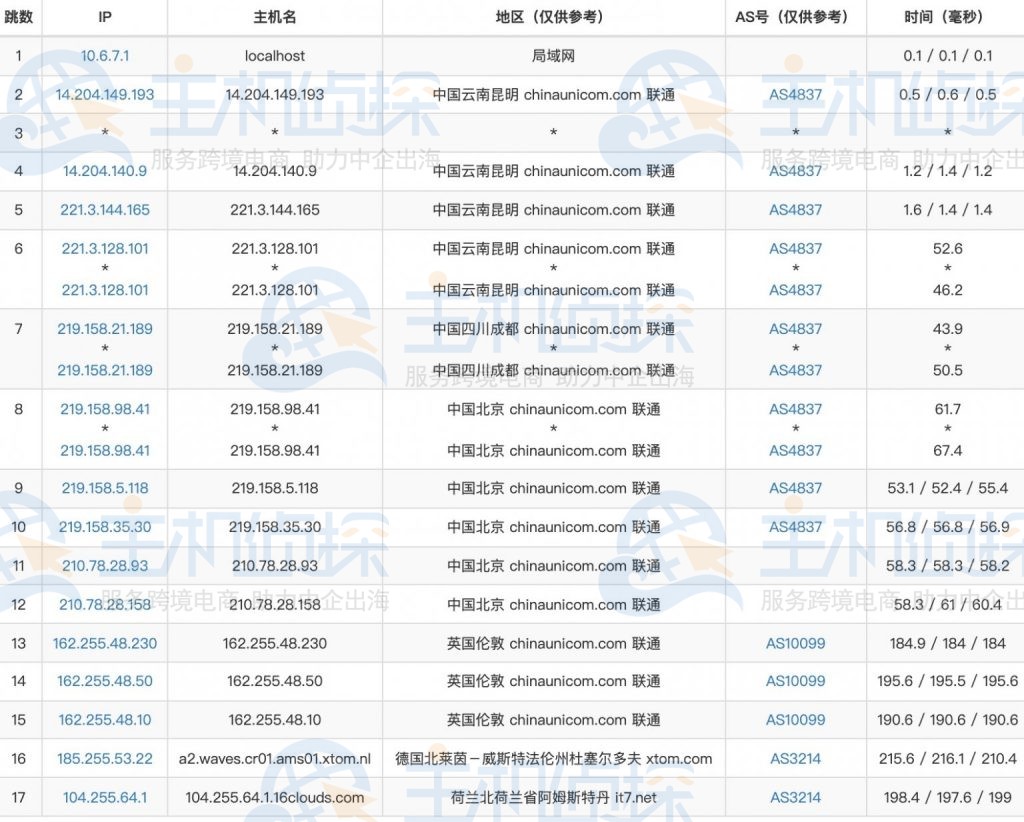This screenshot has width=1024, height=822.
Task: Click the 主机名 column header
Action: click(x=273, y=15)
